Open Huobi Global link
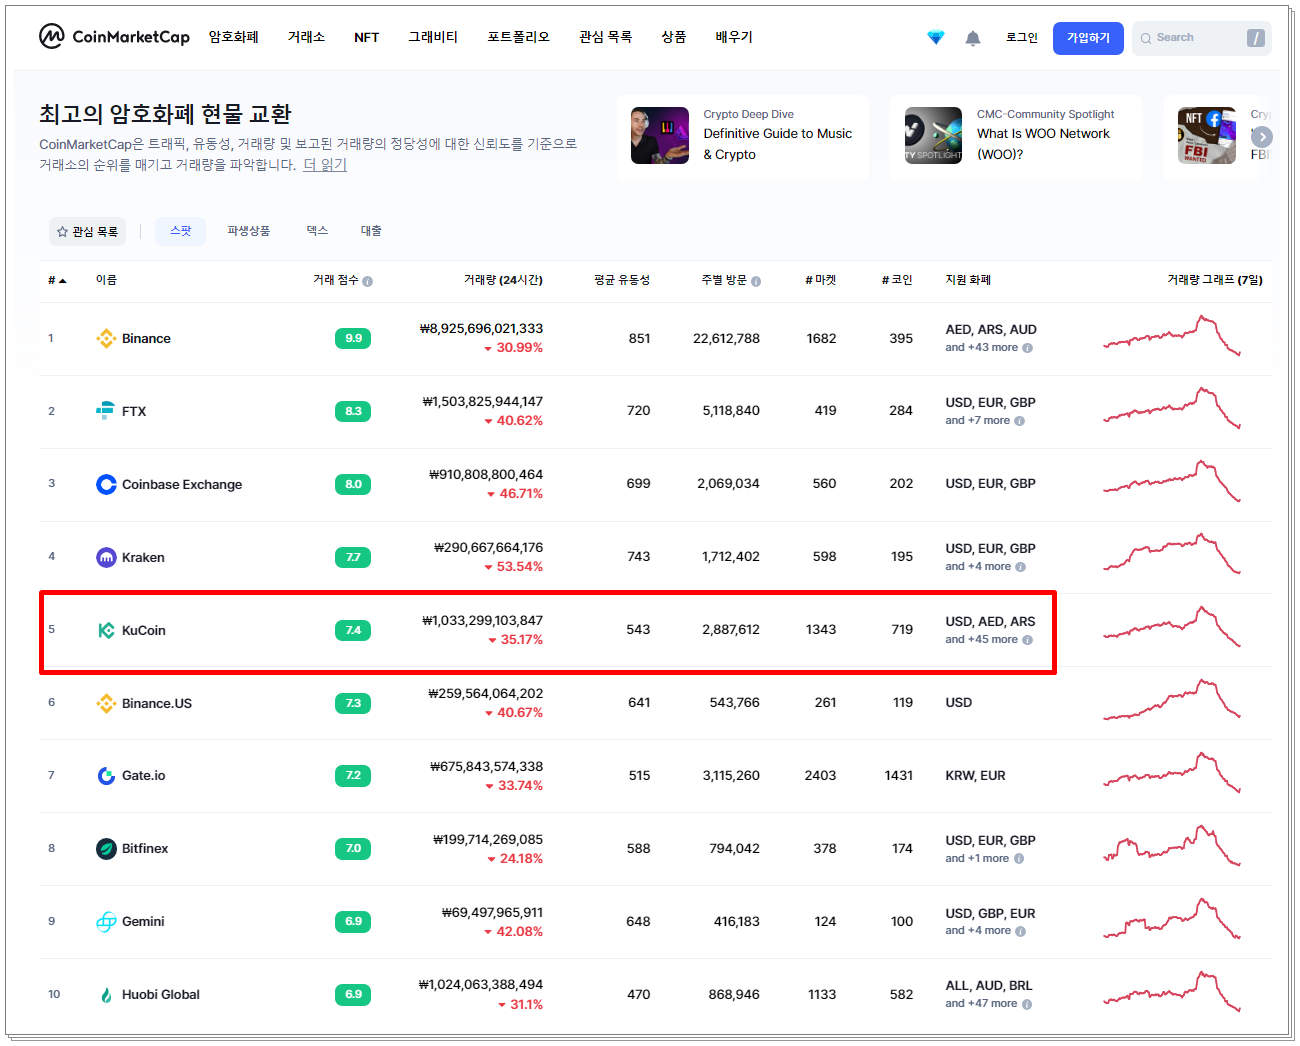The image size is (1300, 1046). (x=161, y=995)
